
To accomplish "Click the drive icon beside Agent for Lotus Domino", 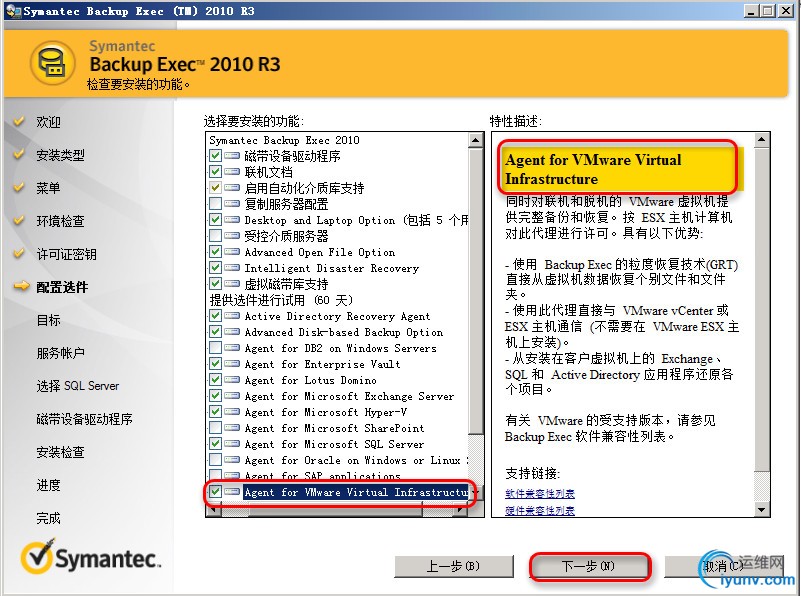I will tap(232, 379).
